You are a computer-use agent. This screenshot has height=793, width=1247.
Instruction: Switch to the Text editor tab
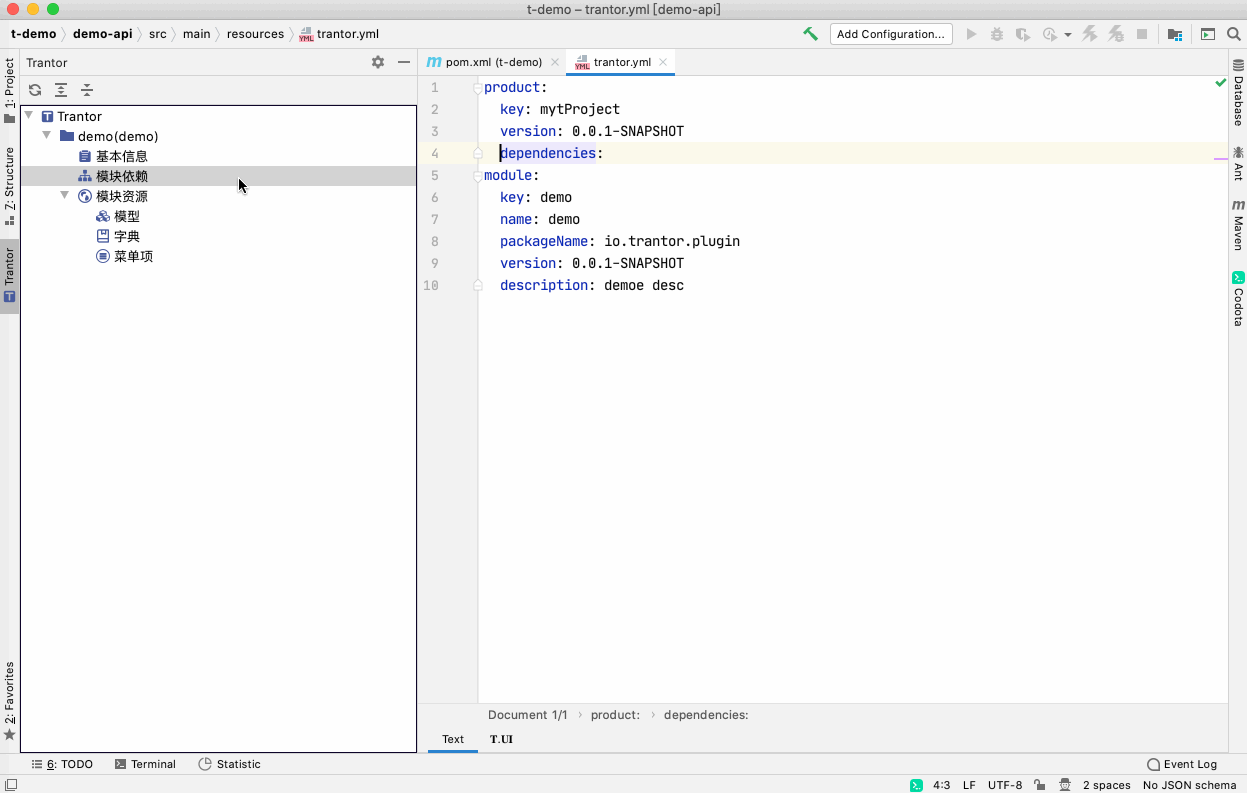point(453,739)
